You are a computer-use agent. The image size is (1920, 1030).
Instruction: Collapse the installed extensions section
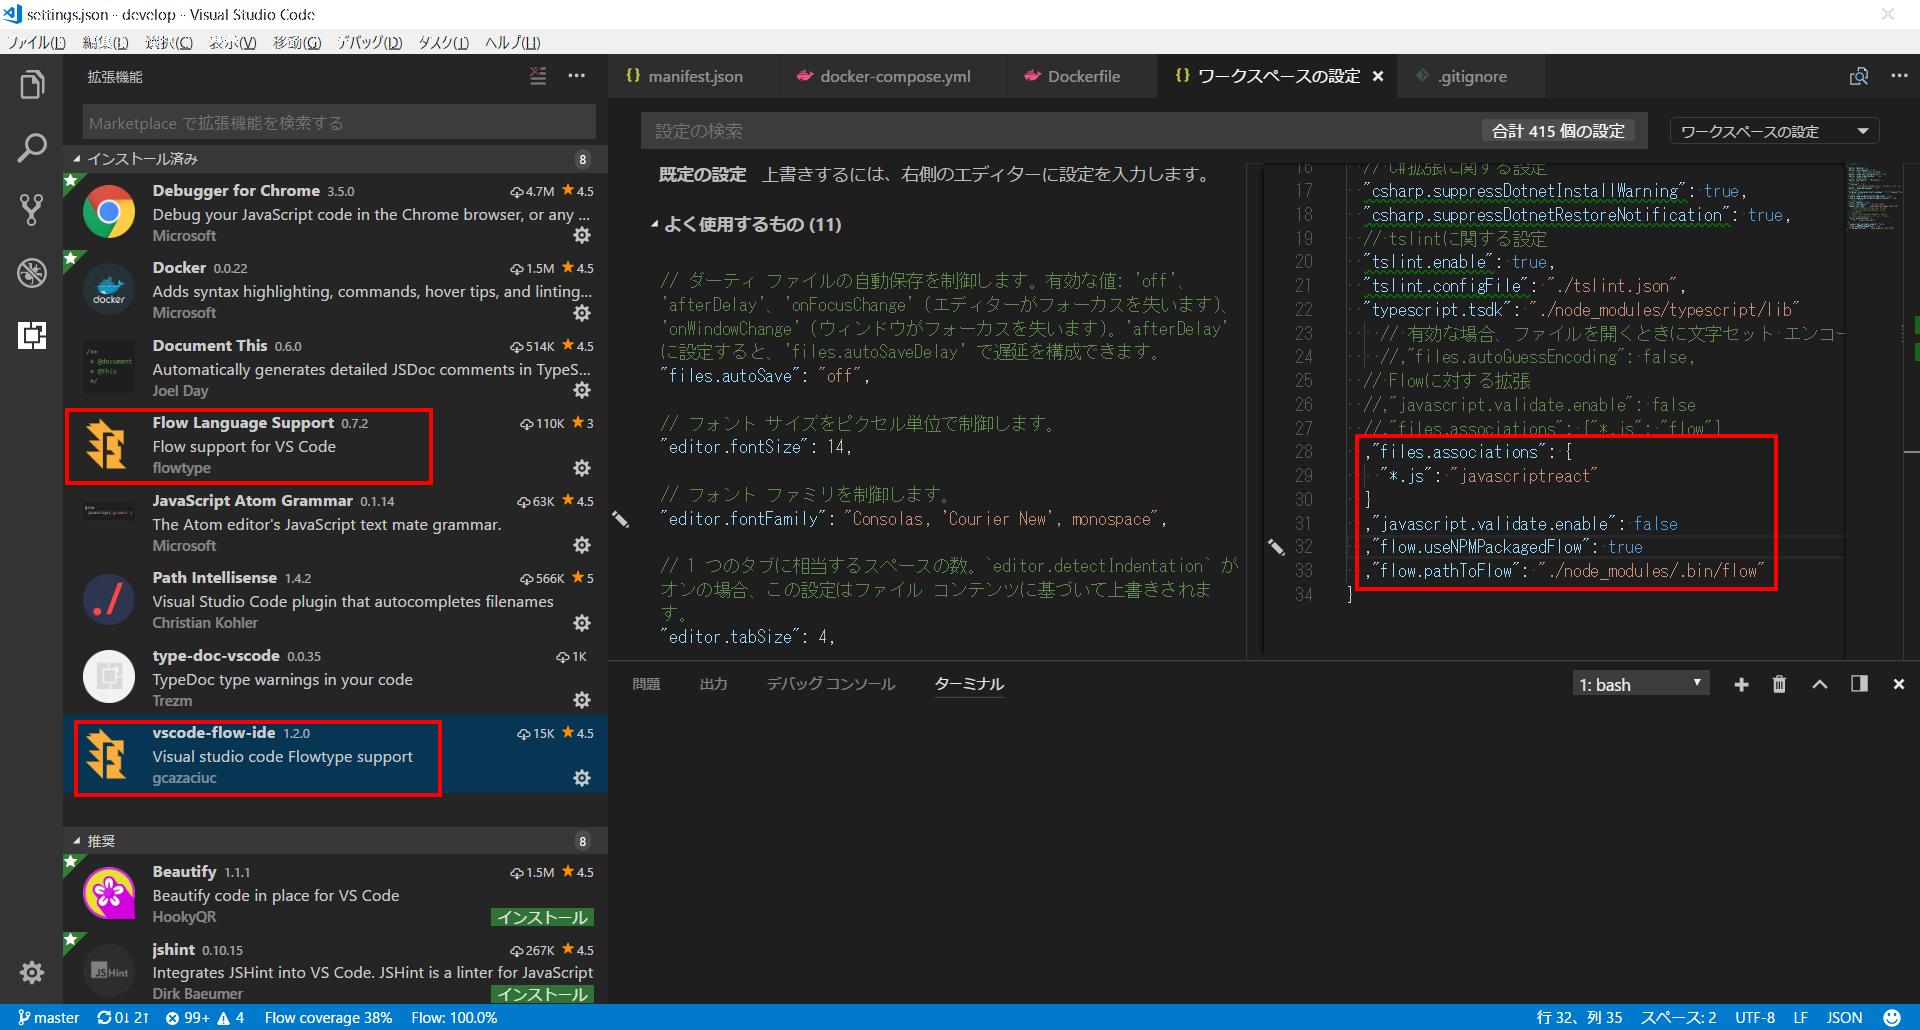click(x=335, y=159)
